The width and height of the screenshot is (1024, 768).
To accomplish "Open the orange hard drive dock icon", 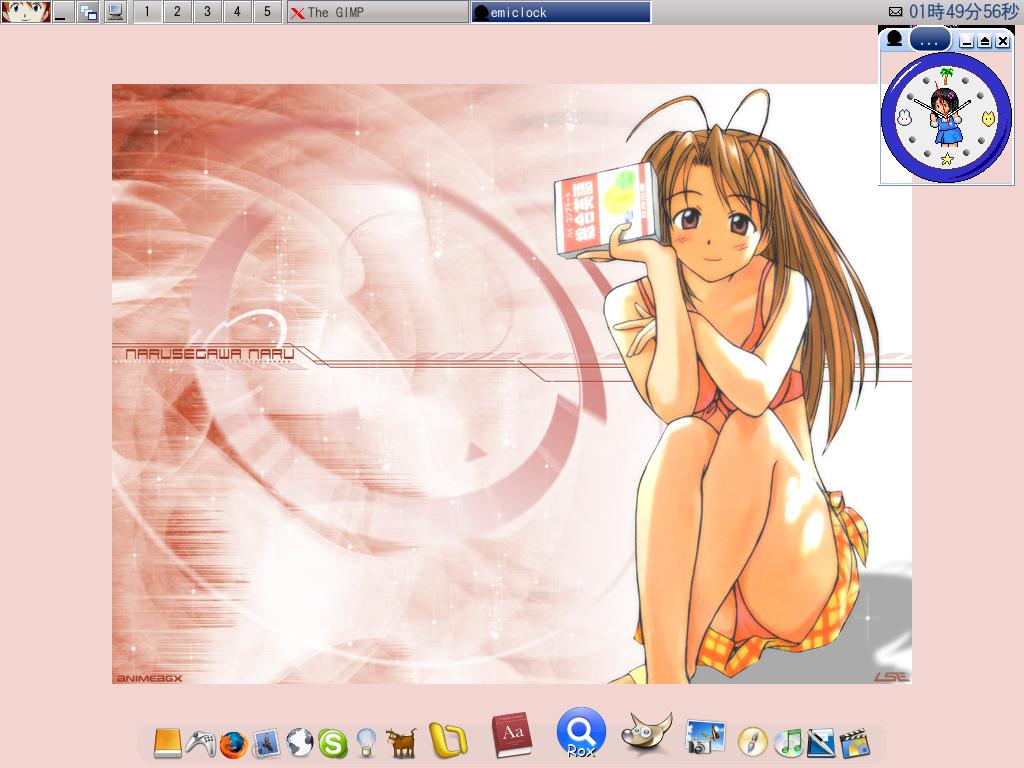I will (168, 743).
